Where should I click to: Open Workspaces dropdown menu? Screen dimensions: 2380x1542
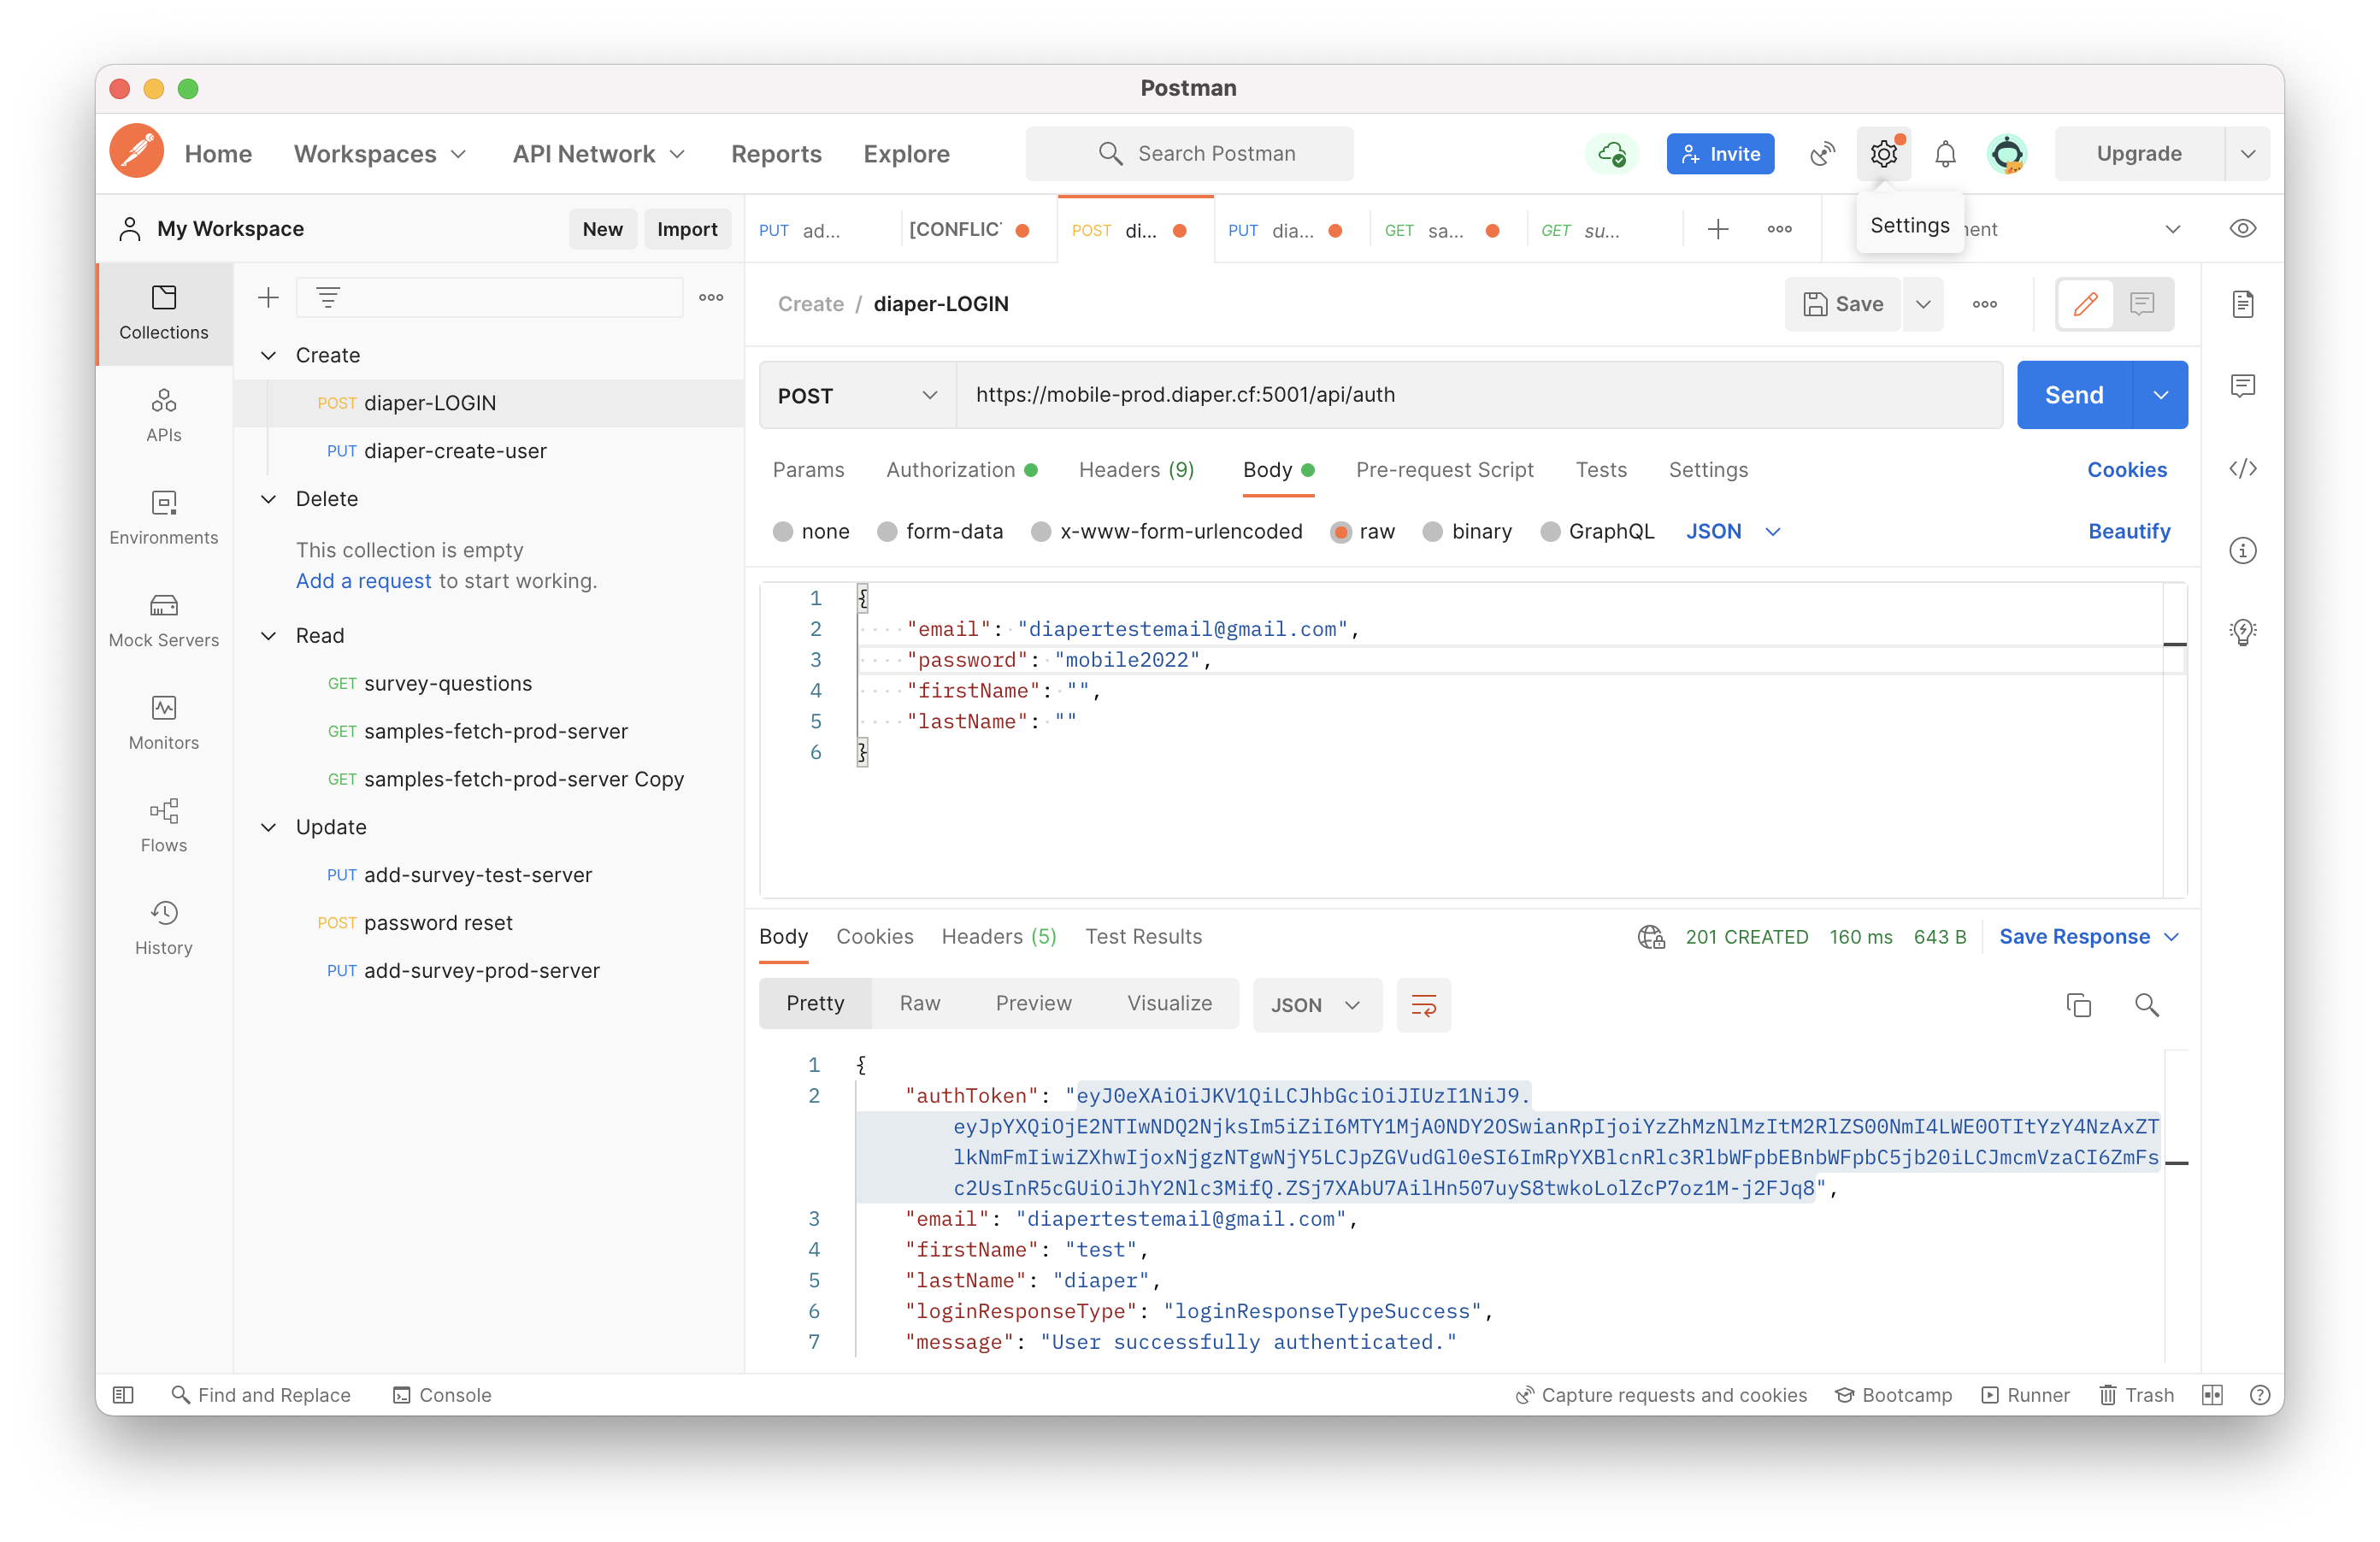pyautogui.click(x=380, y=154)
